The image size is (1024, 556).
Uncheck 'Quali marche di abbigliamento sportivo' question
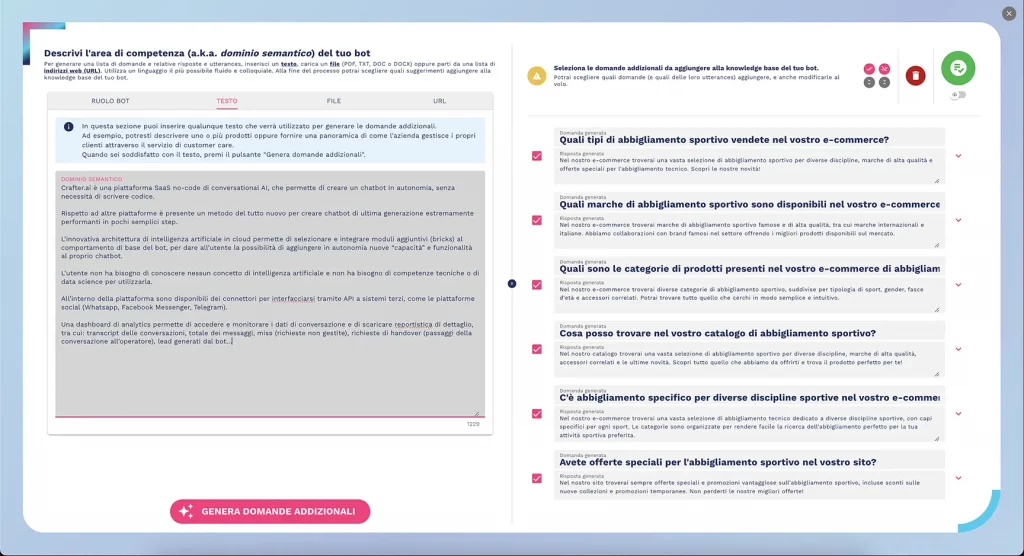537,220
